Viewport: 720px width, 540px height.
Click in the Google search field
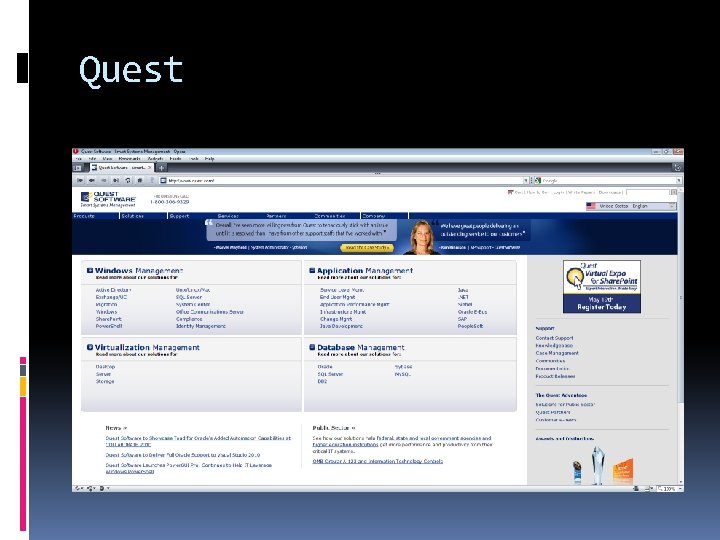click(608, 180)
